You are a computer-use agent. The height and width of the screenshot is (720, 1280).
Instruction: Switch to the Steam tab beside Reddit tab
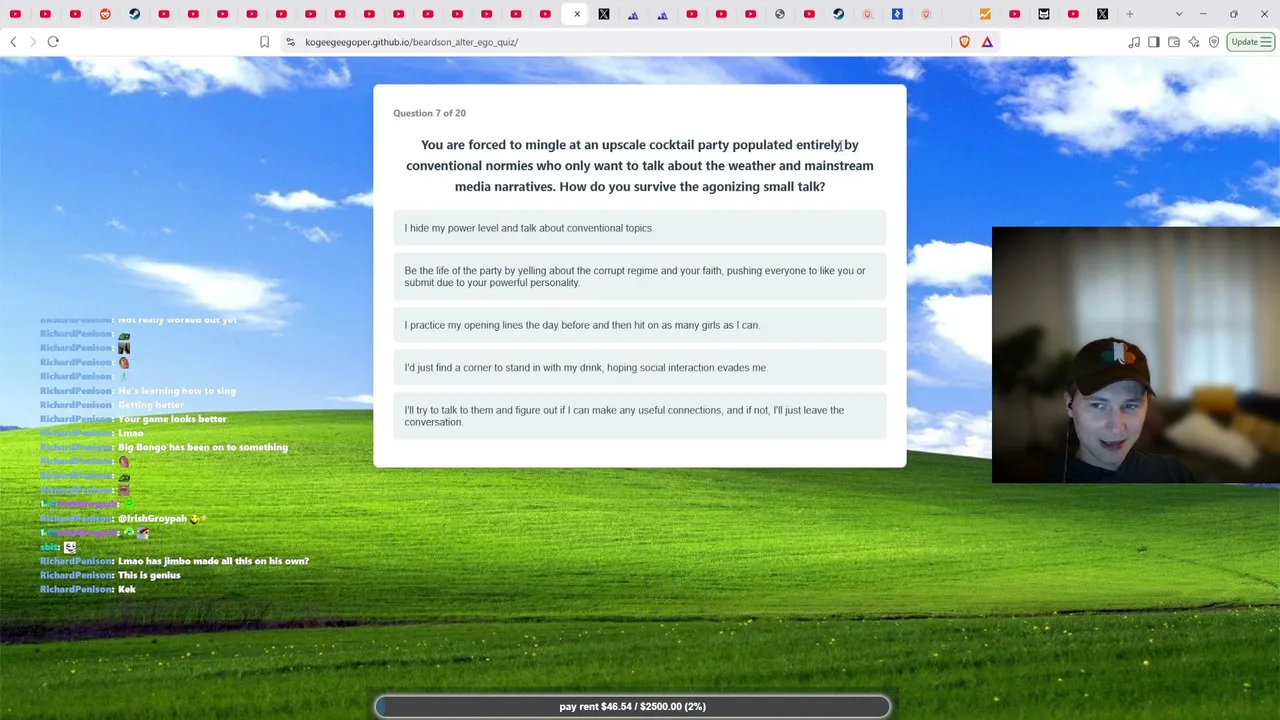tap(134, 14)
